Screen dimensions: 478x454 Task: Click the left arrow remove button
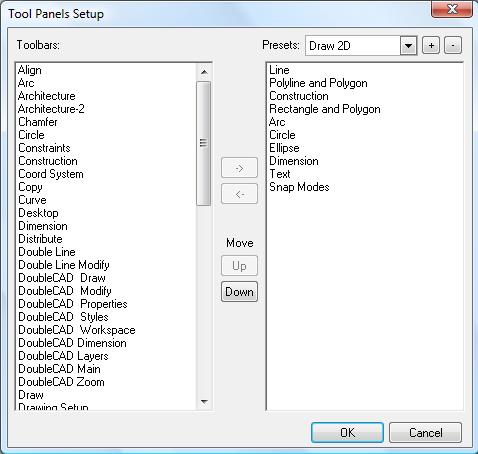point(239,194)
